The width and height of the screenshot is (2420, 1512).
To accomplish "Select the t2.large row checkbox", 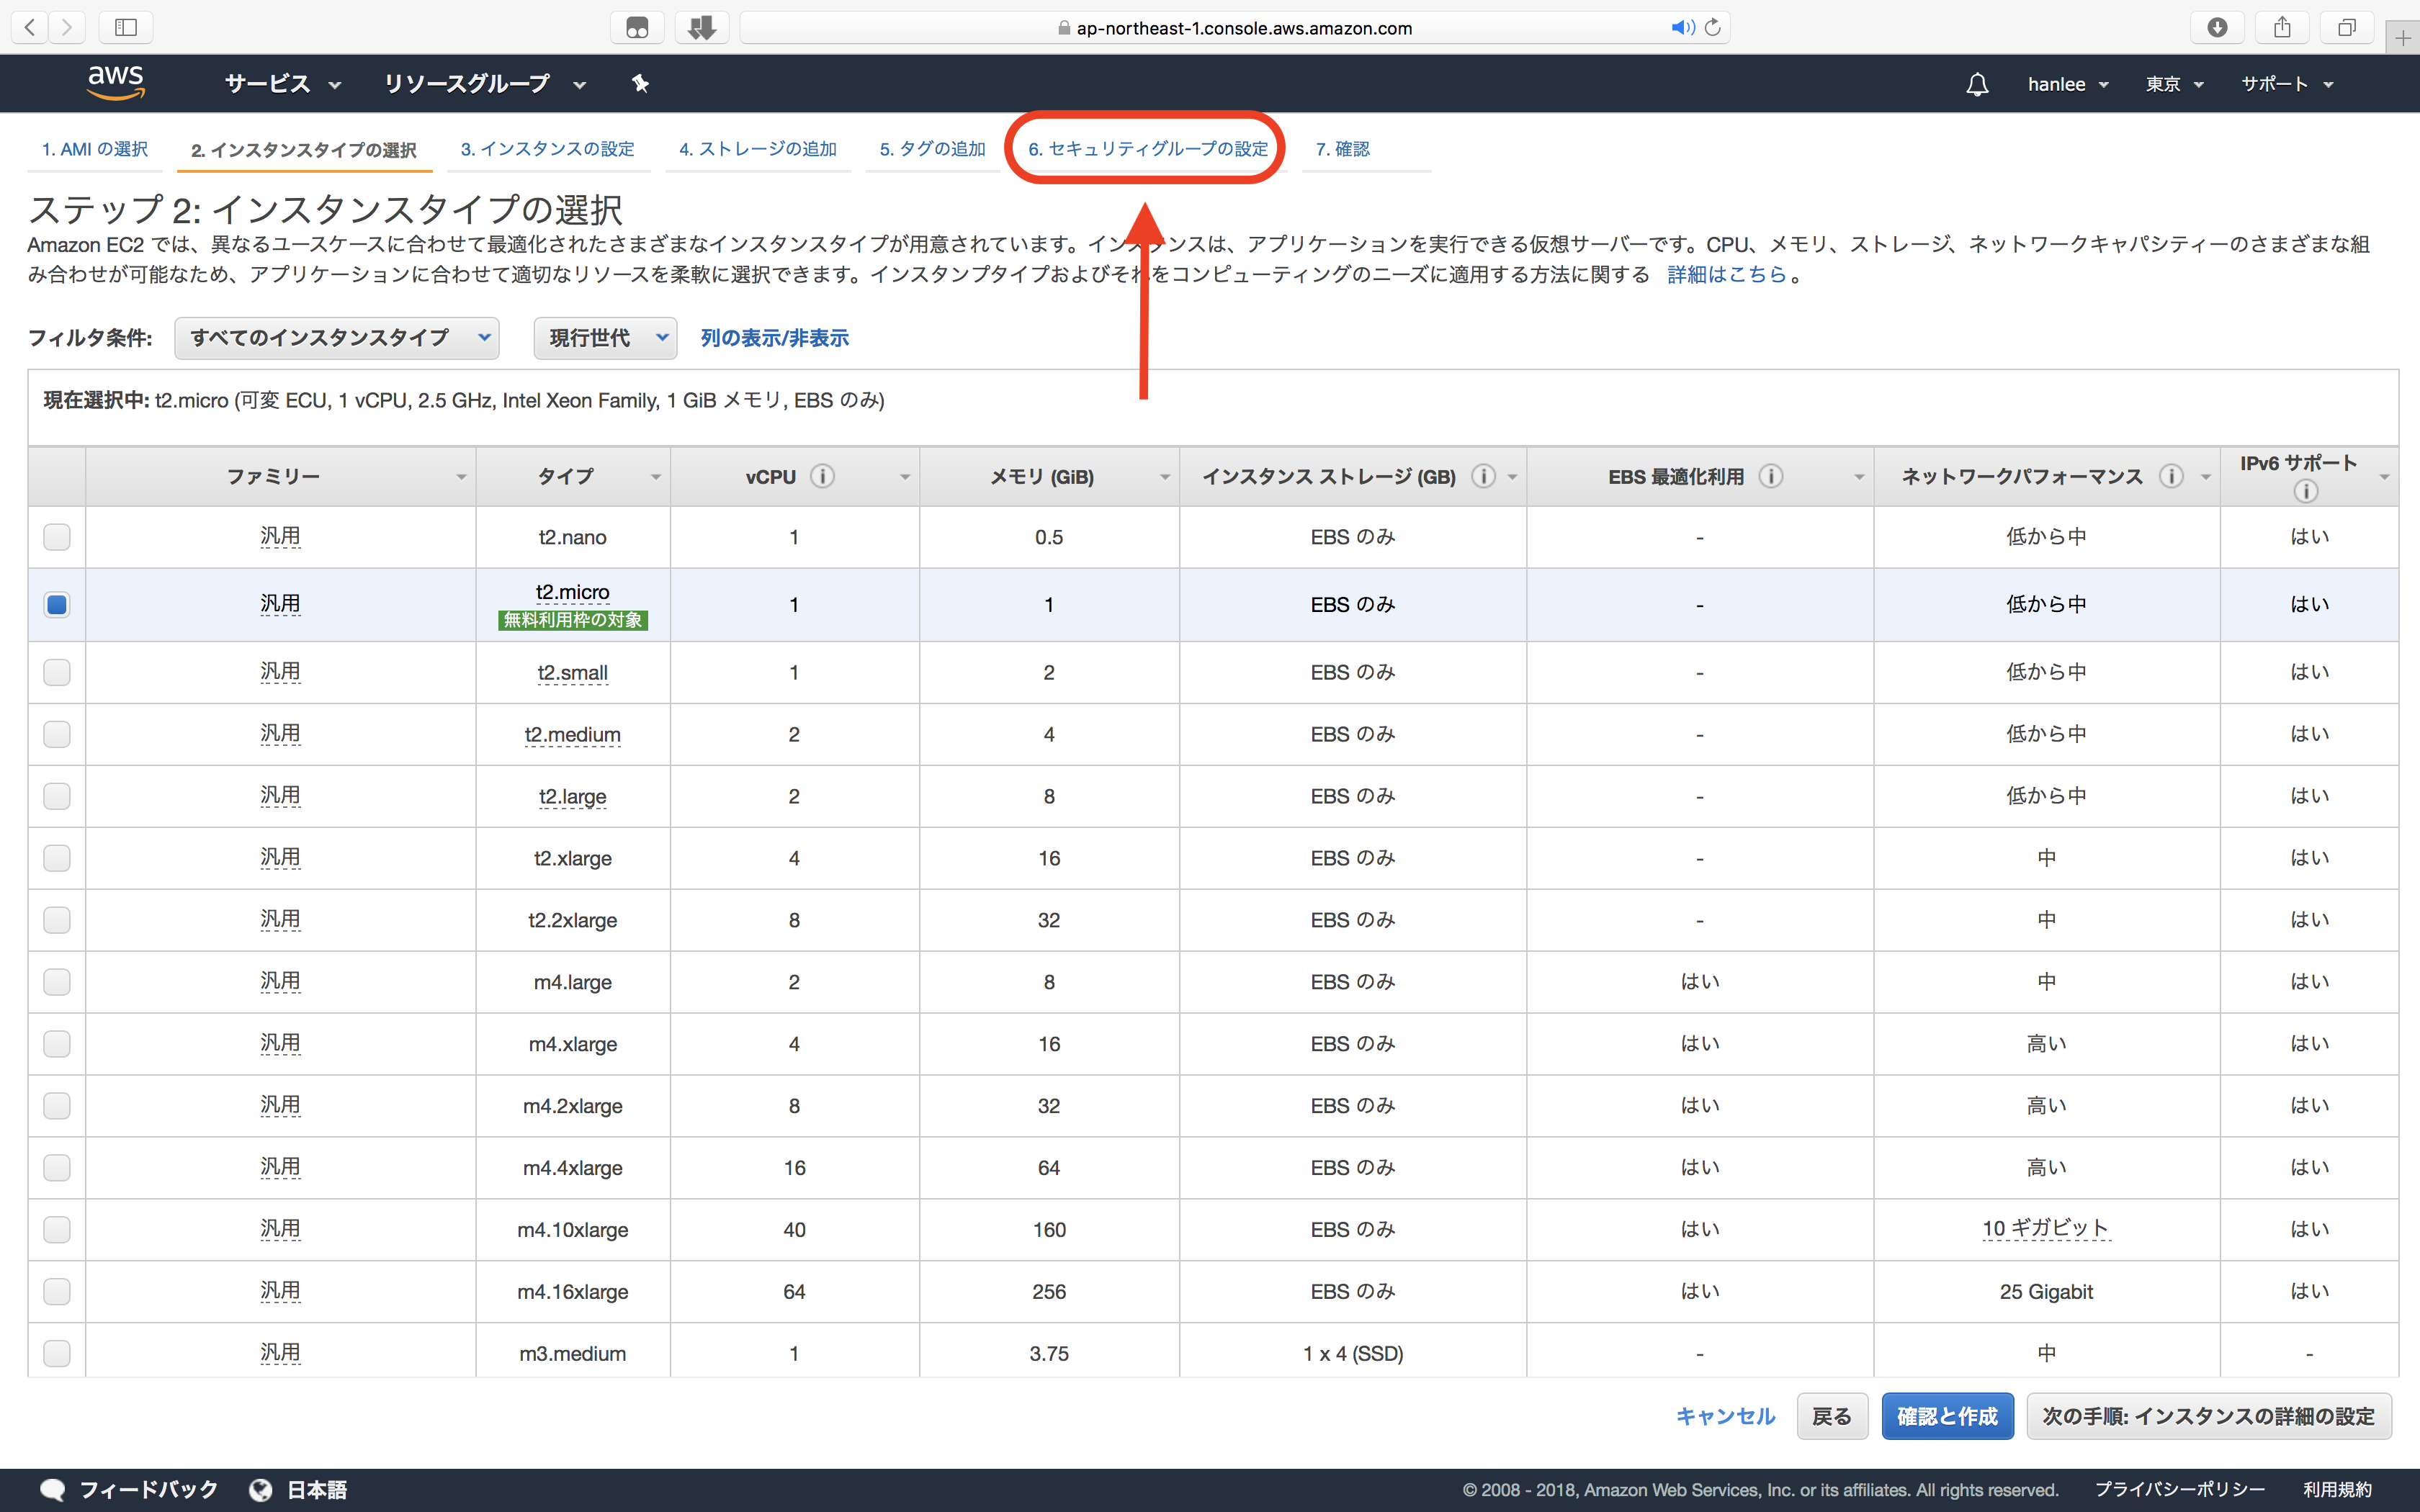I will (x=57, y=796).
